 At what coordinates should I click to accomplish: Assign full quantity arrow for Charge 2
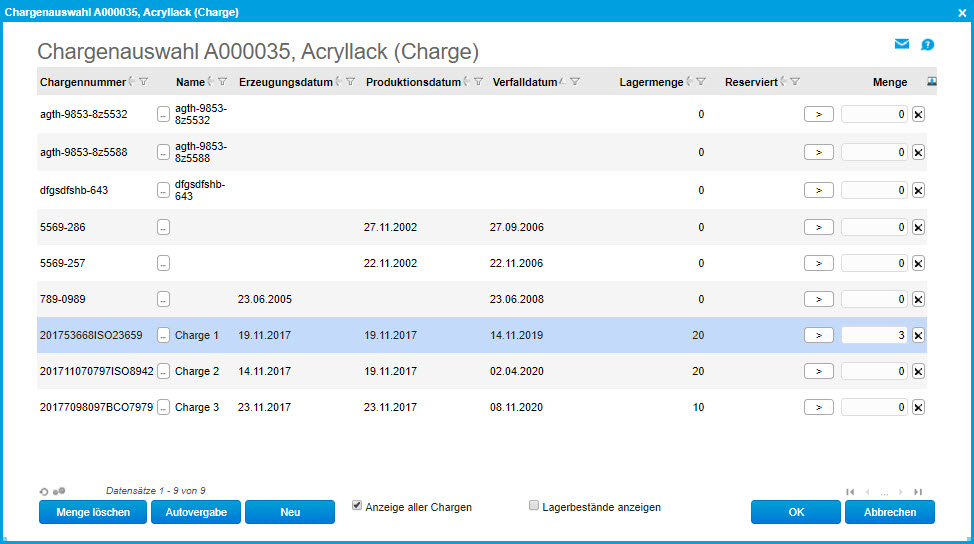819,371
